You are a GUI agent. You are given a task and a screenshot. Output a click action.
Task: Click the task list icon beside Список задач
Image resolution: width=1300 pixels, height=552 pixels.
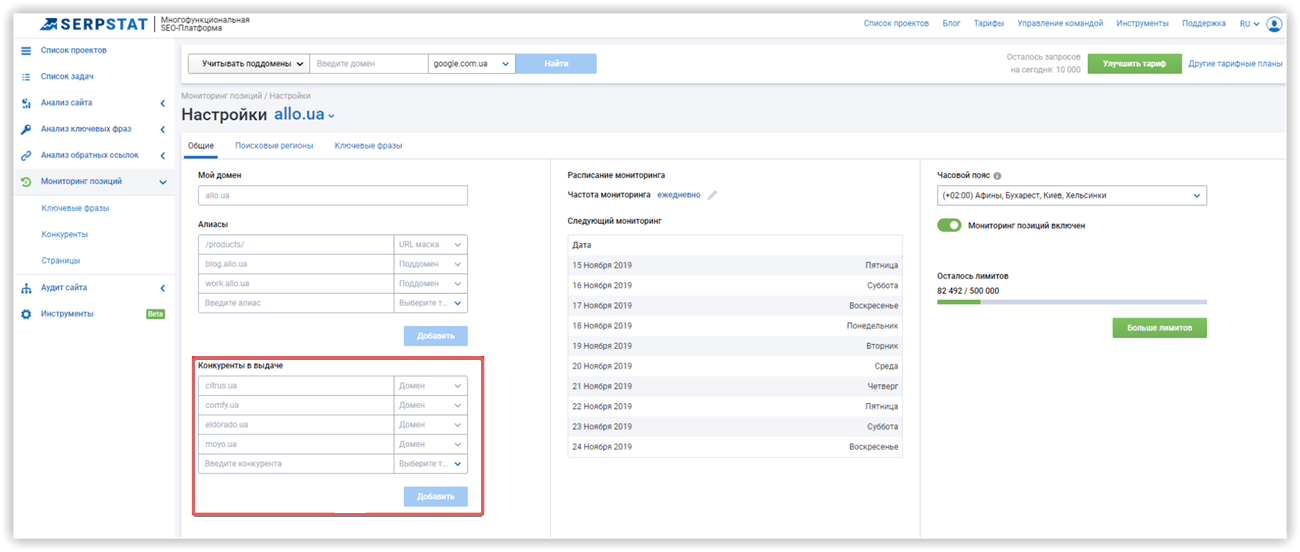click(x=26, y=76)
